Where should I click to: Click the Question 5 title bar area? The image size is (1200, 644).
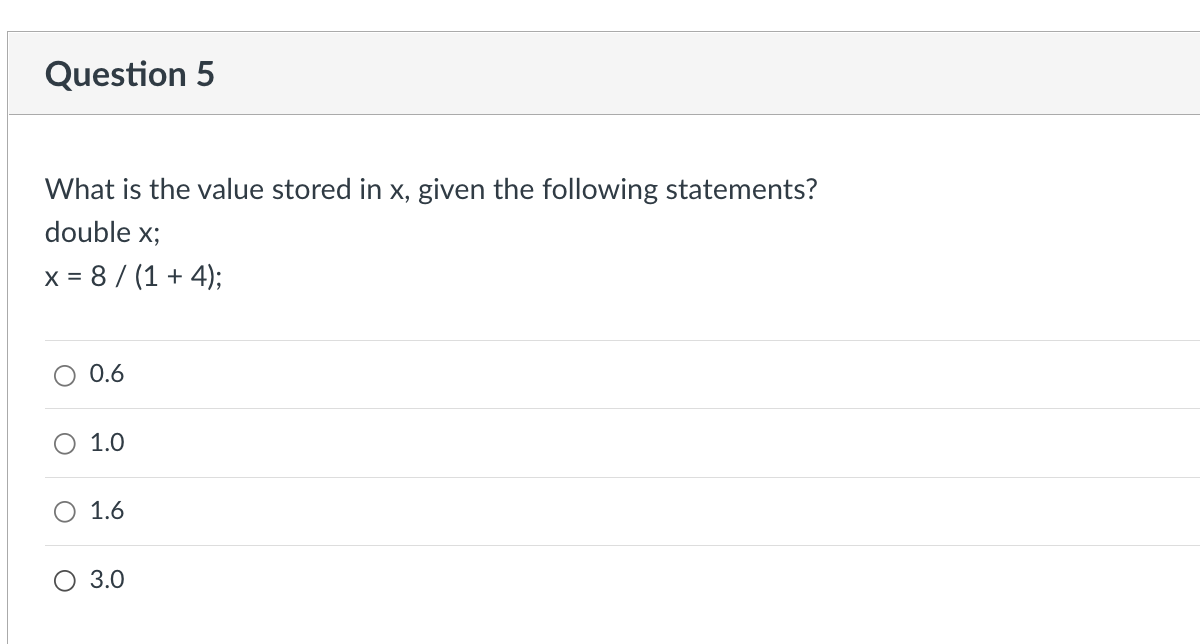[x=600, y=74]
